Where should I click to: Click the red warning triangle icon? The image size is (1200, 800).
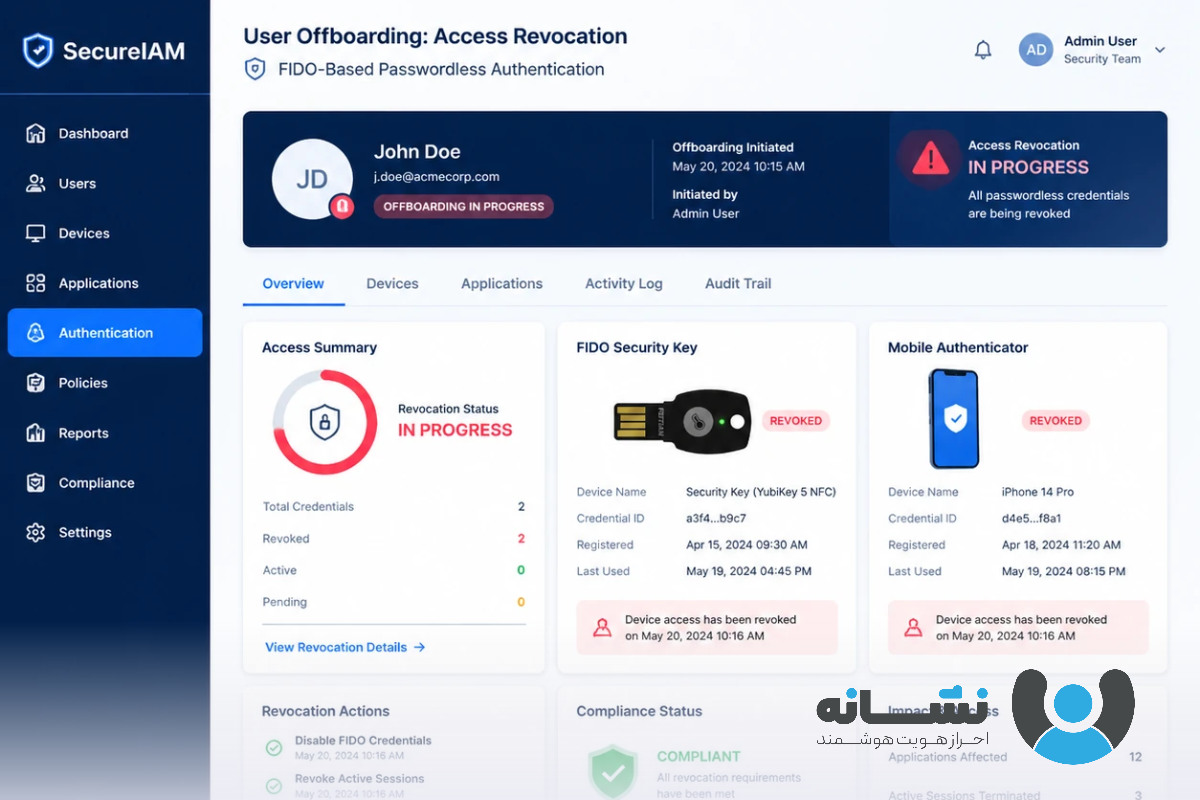[930, 158]
